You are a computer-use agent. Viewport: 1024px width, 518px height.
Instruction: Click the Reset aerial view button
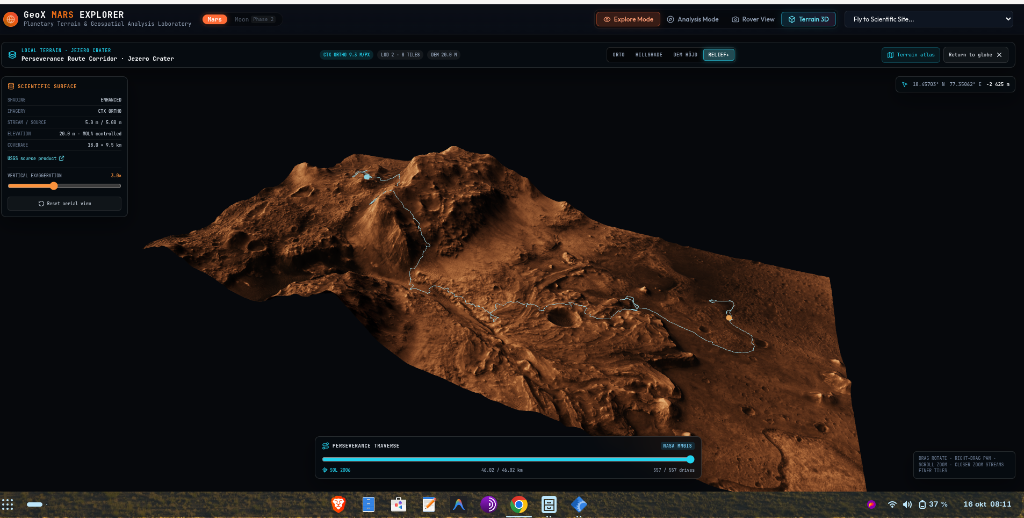(x=64, y=203)
